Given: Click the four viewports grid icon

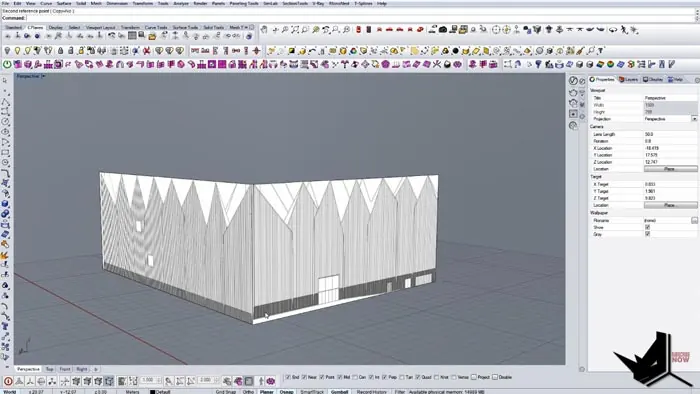Looking at the screenshot, I should click(x=132, y=36).
